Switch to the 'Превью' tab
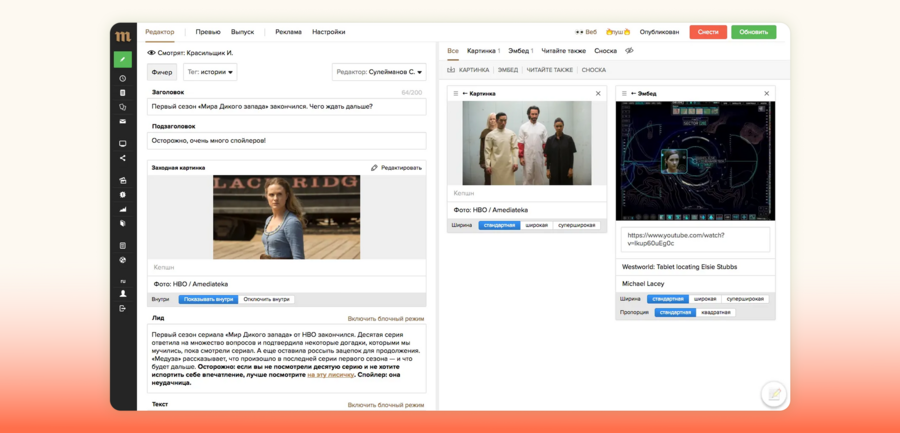The width and height of the screenshot is (900, 433). tap(208, 32)
